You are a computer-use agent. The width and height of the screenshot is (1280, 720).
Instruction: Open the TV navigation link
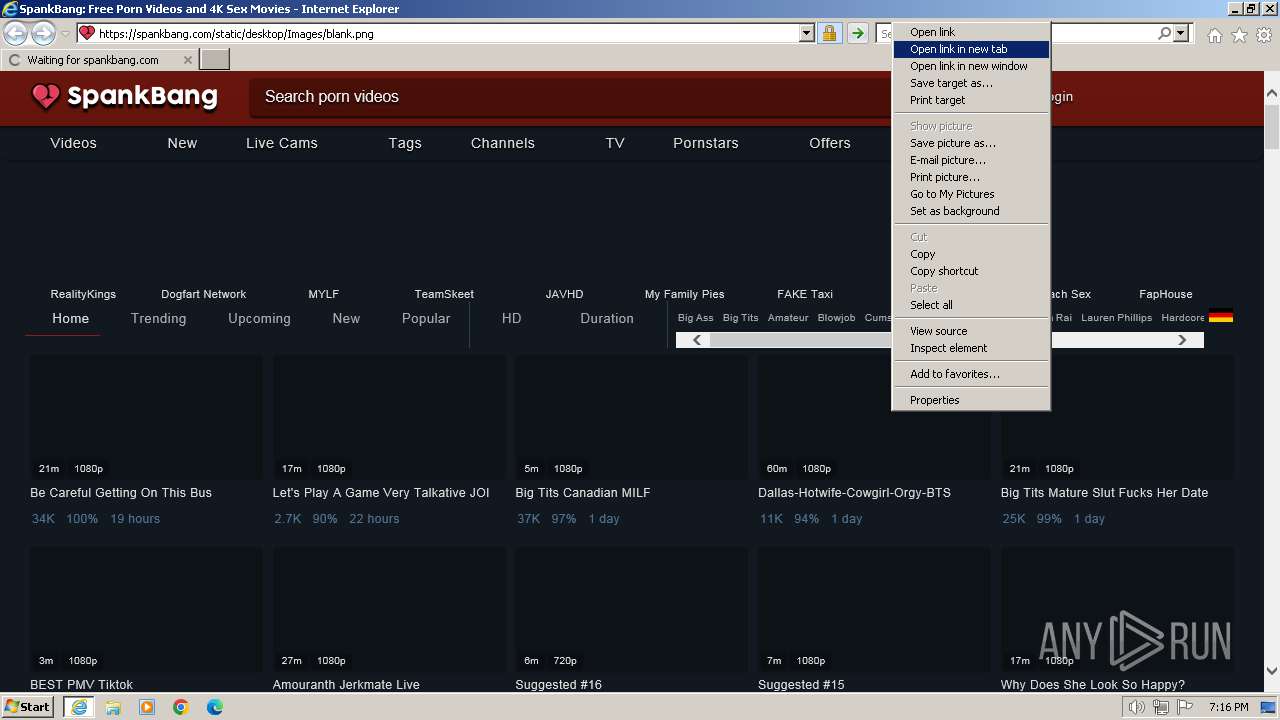tap(615, 143)
